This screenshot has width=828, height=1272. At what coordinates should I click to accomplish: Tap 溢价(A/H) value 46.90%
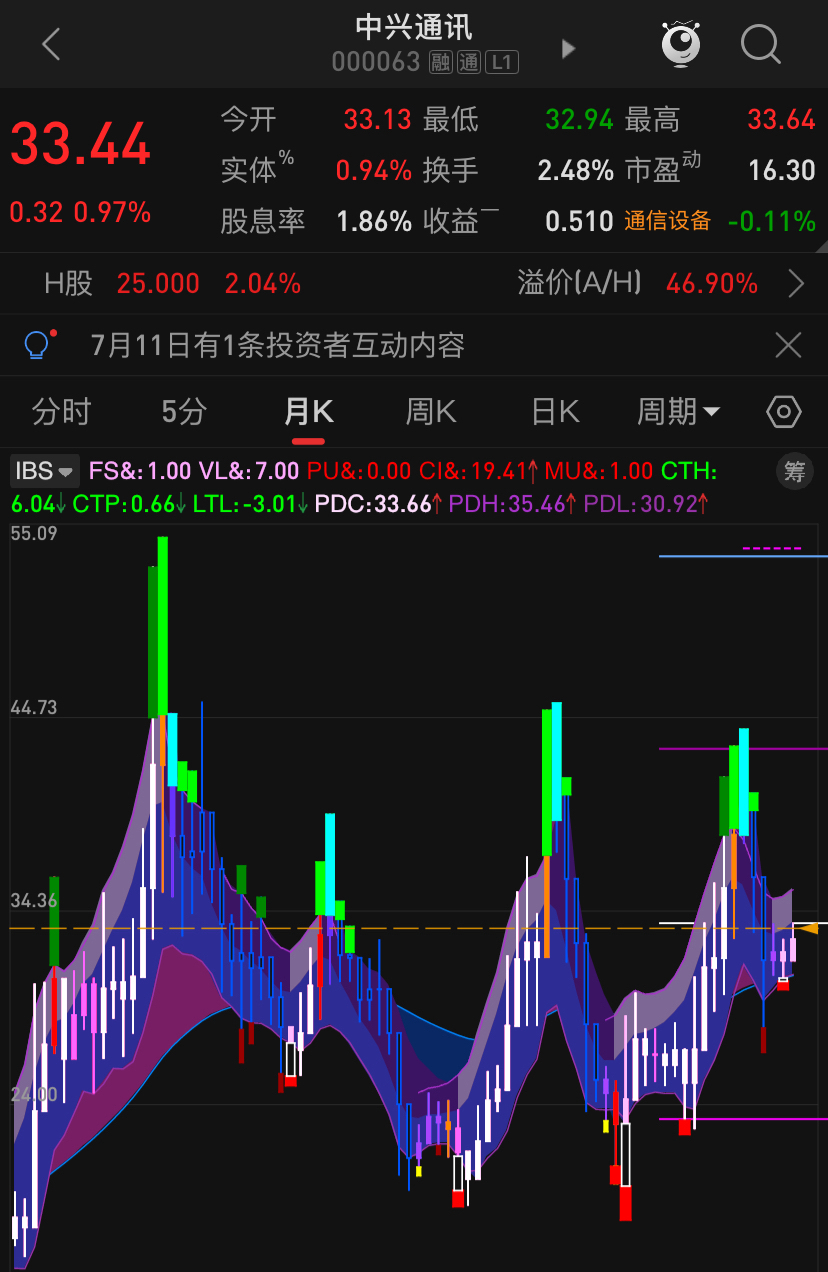pyautogui.click(x=712, y=284)
